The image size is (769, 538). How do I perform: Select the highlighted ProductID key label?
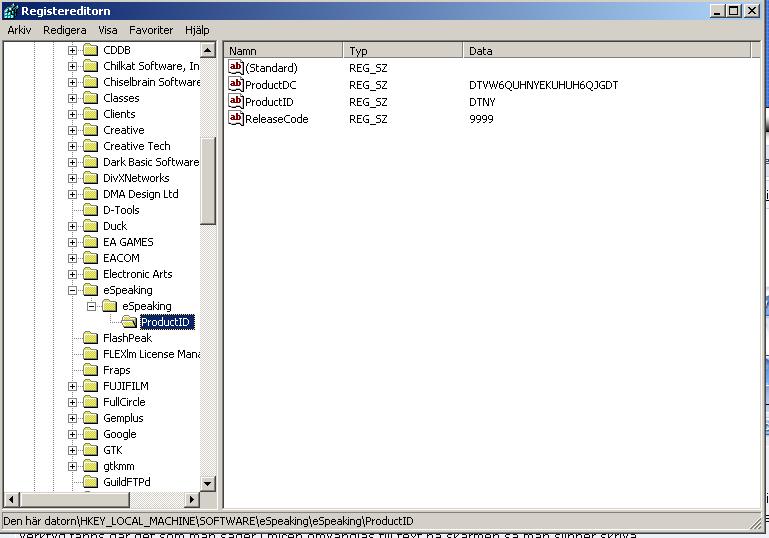(167, 322)
